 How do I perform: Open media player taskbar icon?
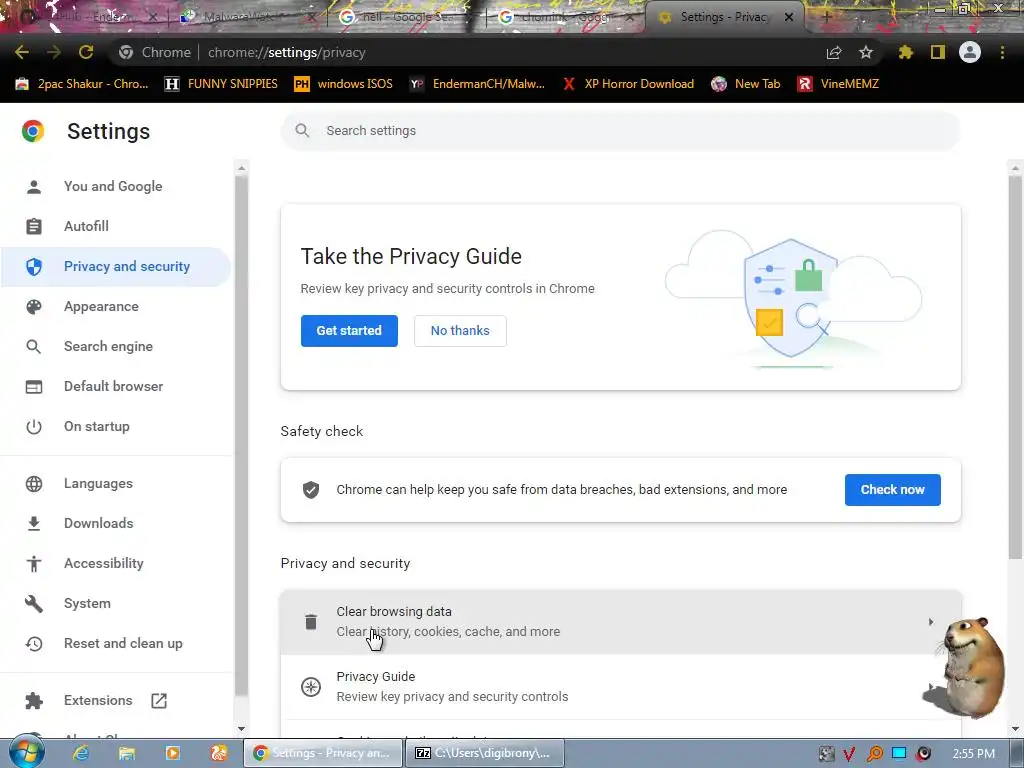(172, 753)
